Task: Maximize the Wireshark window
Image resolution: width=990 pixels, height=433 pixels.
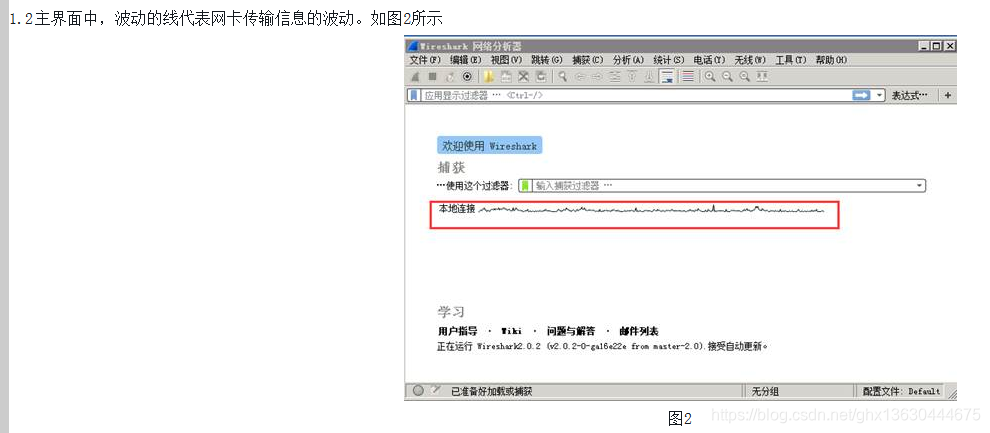Action: click(x=936, y=46)
